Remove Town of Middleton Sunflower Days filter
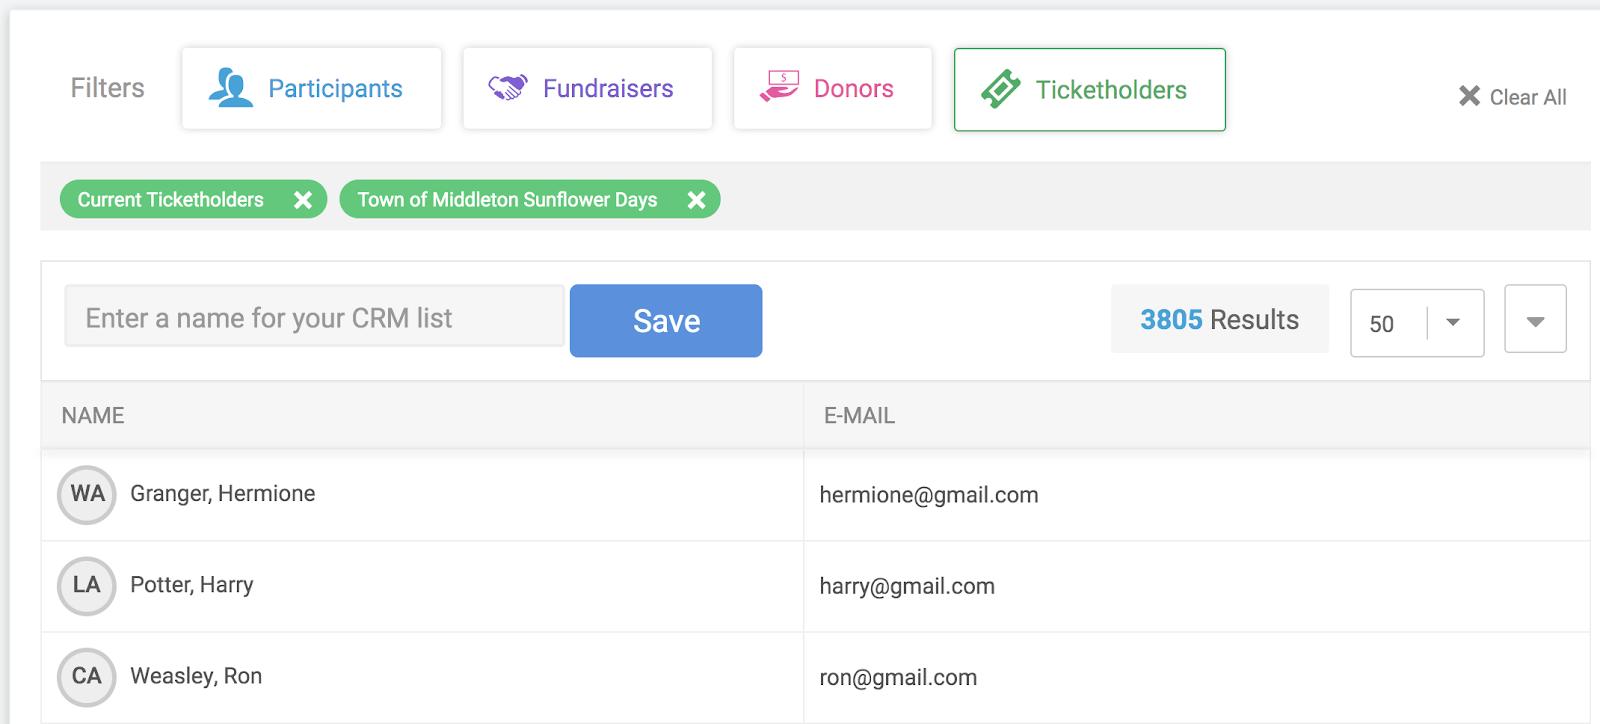This screenshot has width=1600, height=724. [697, 200]
